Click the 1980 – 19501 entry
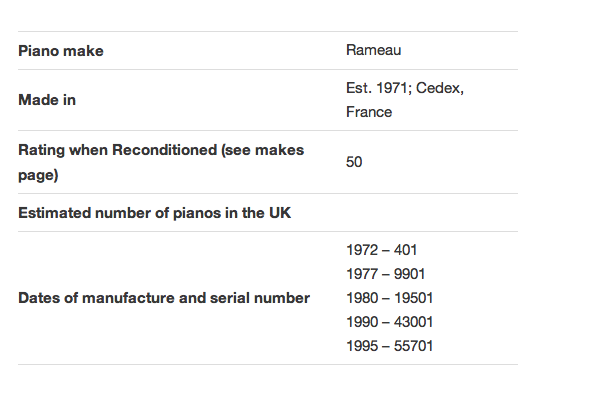Screen dimensions: 599x414 (389, 298)
